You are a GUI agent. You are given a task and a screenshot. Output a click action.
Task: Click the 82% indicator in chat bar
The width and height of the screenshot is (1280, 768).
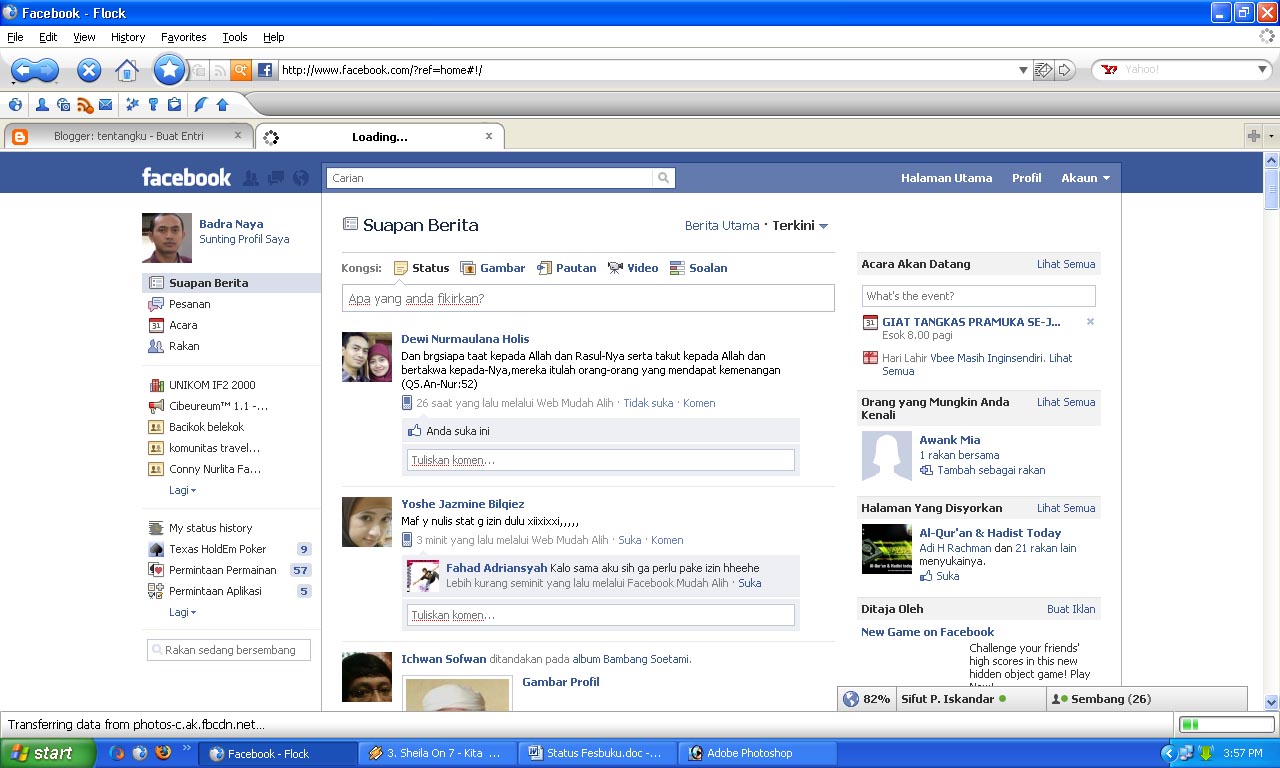[x=867, y=699]
